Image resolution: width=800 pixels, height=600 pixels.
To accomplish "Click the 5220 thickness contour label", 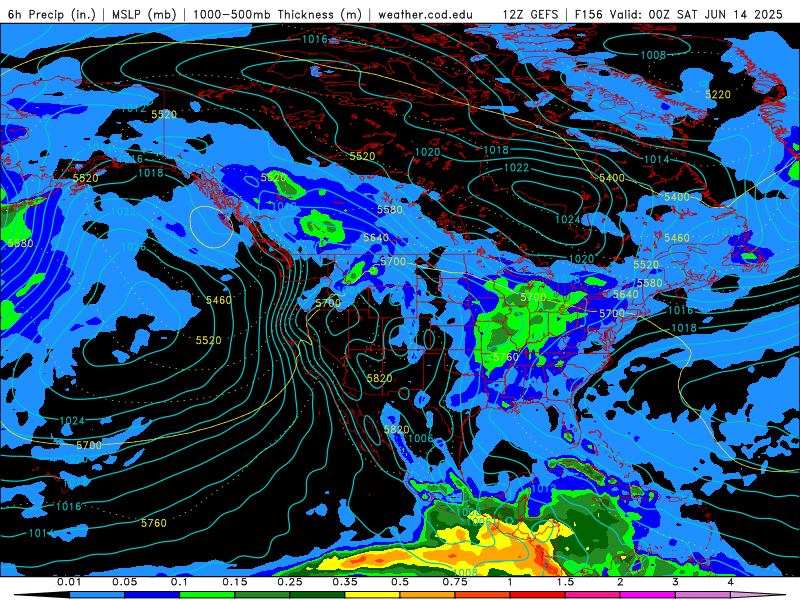I will [718, 94].
